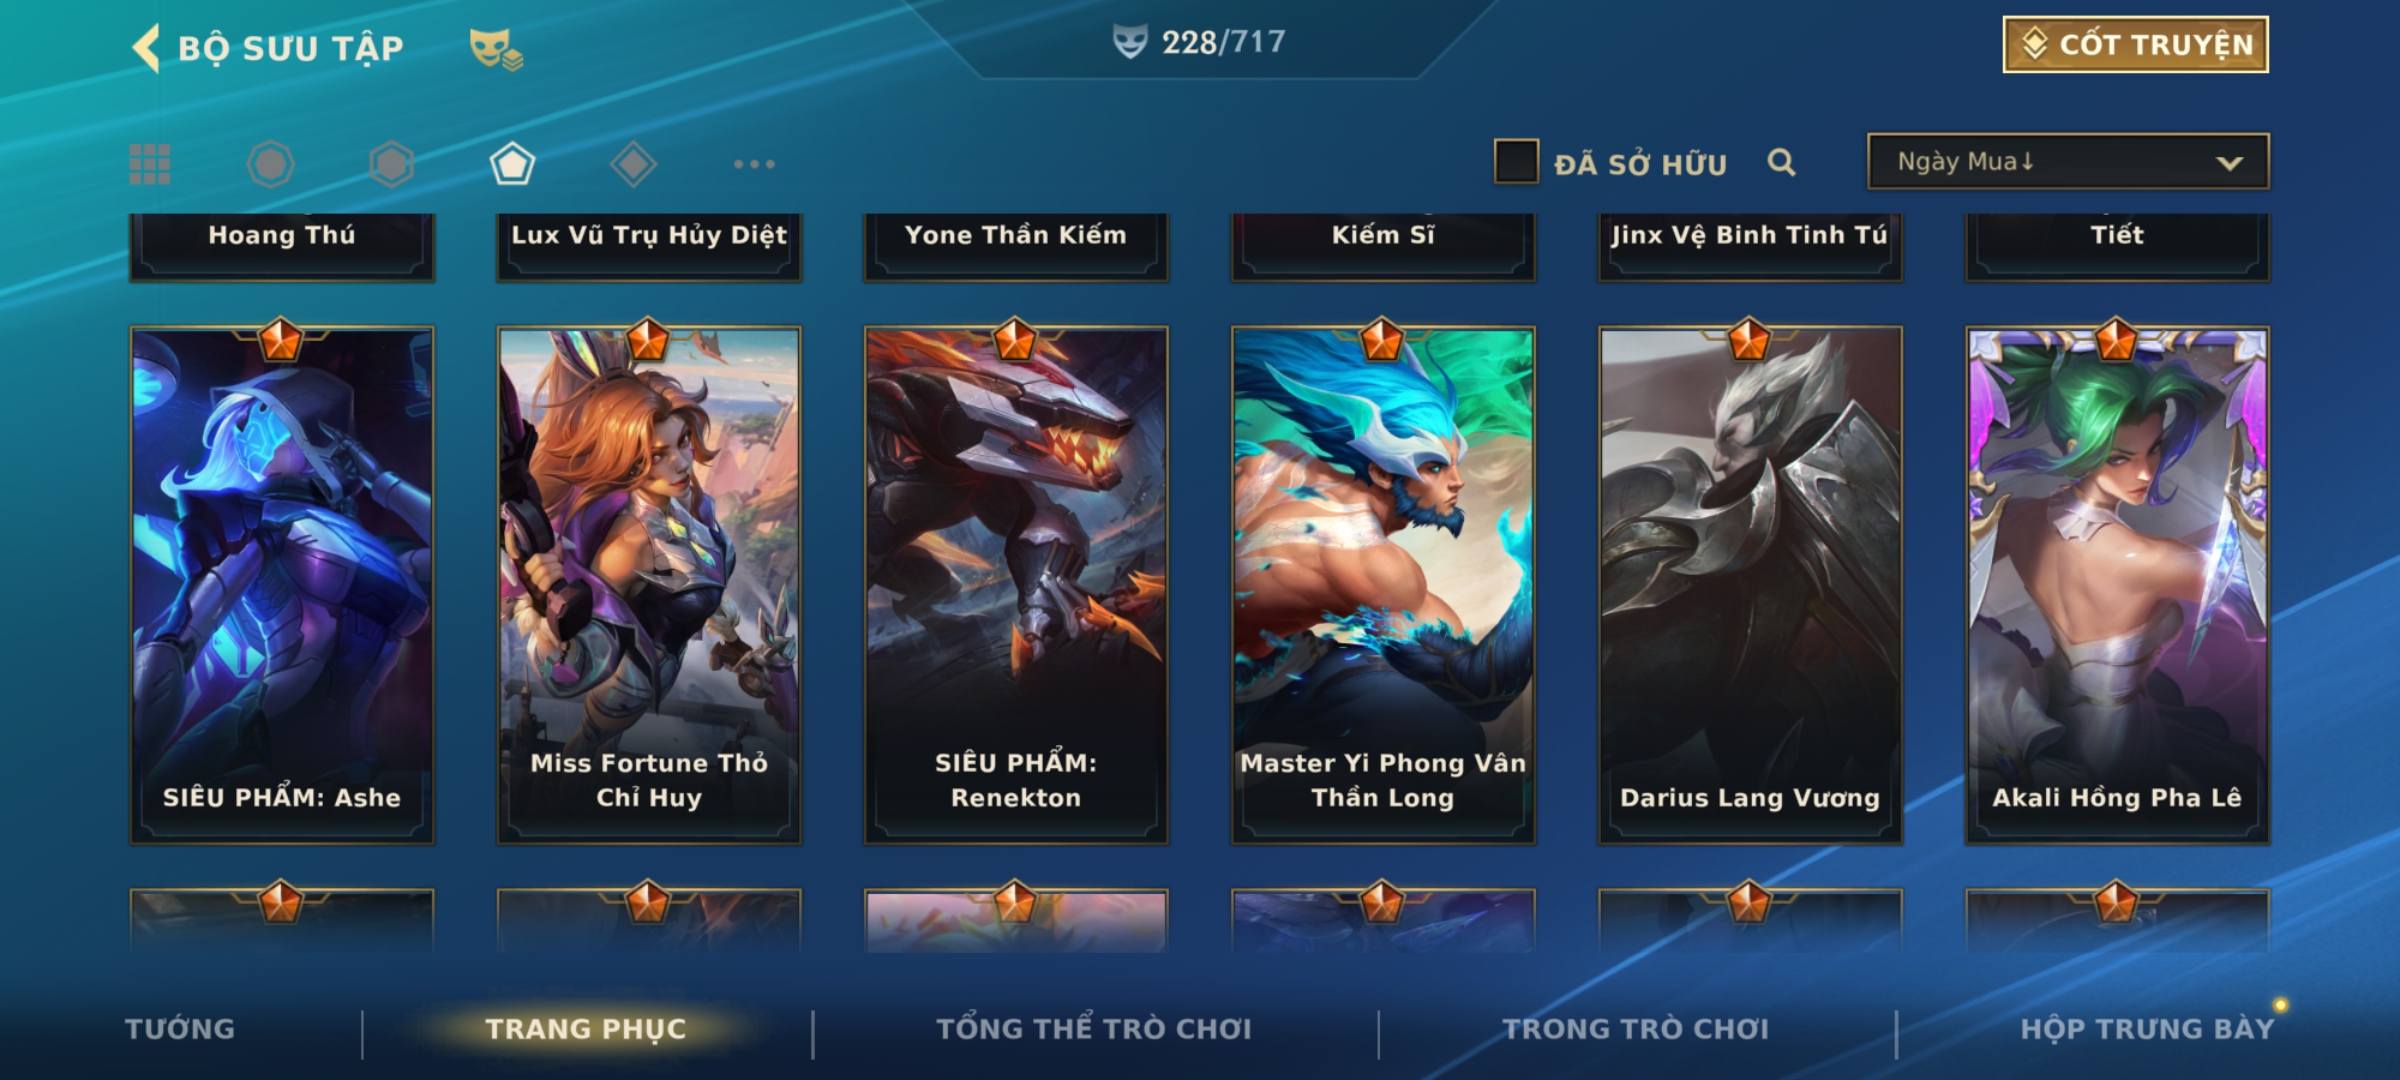Select the Darius Lang Vương skin card
Image resolution: width=2400 pixels, height=1080 pixels.
[1750, 586]
